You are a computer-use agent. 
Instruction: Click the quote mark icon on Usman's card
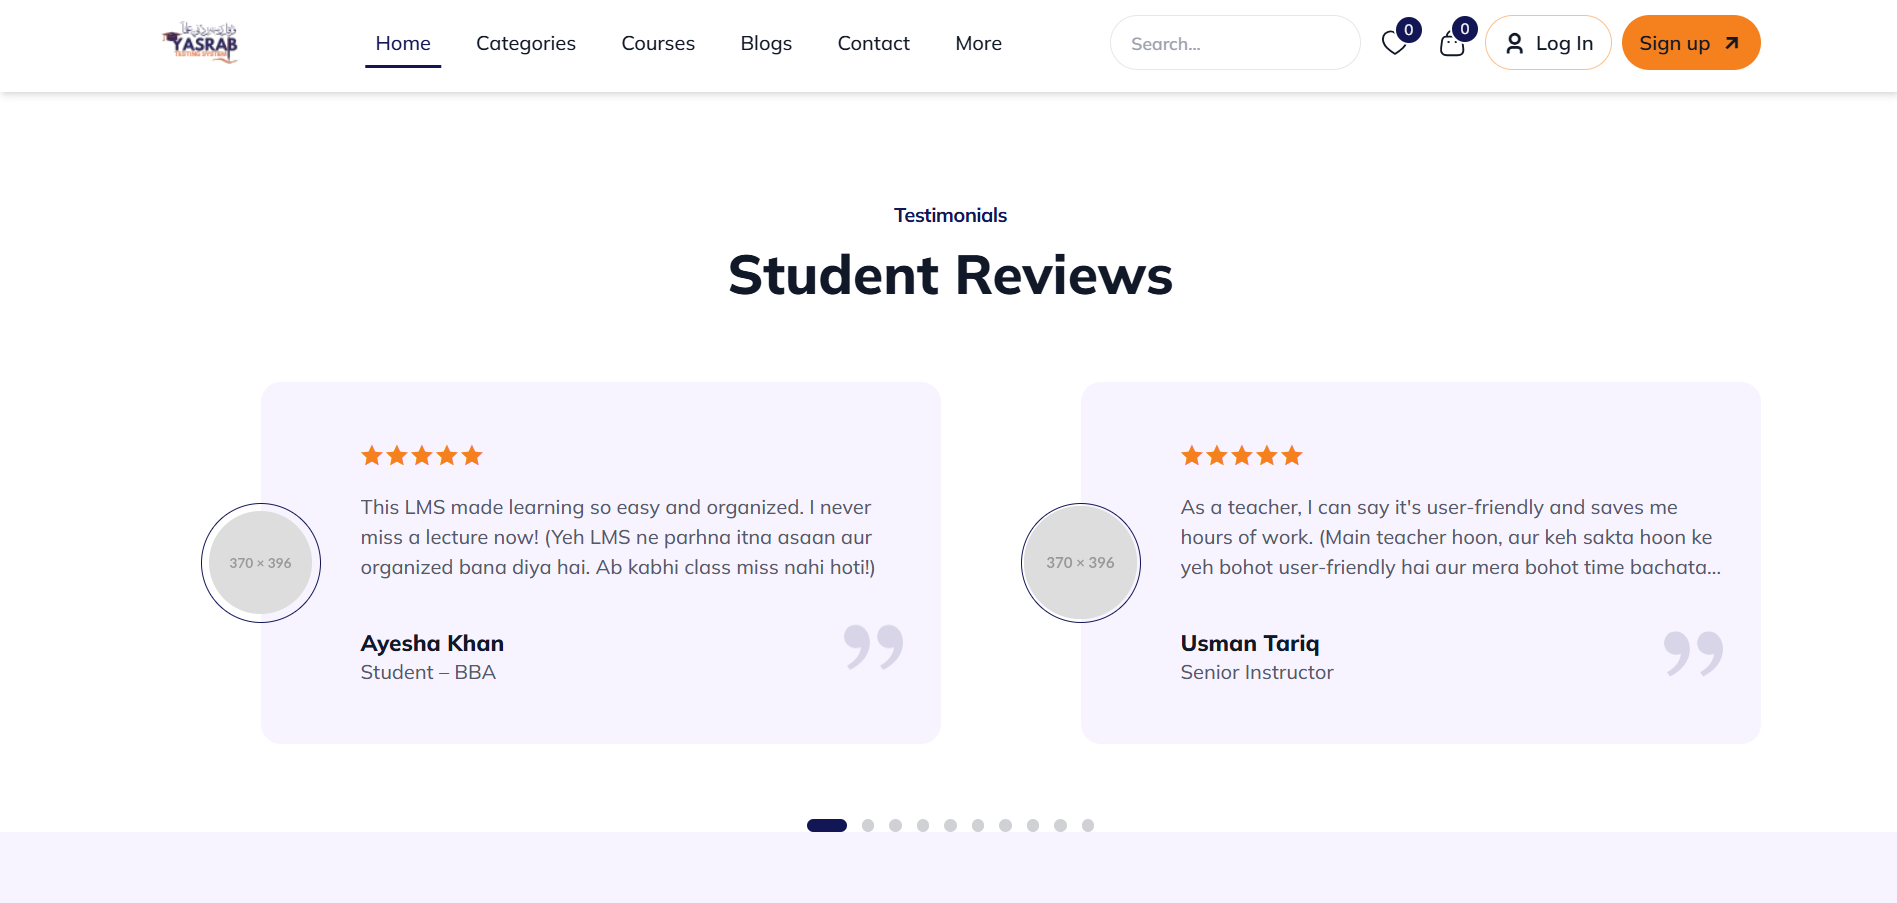coord(1693,653)
